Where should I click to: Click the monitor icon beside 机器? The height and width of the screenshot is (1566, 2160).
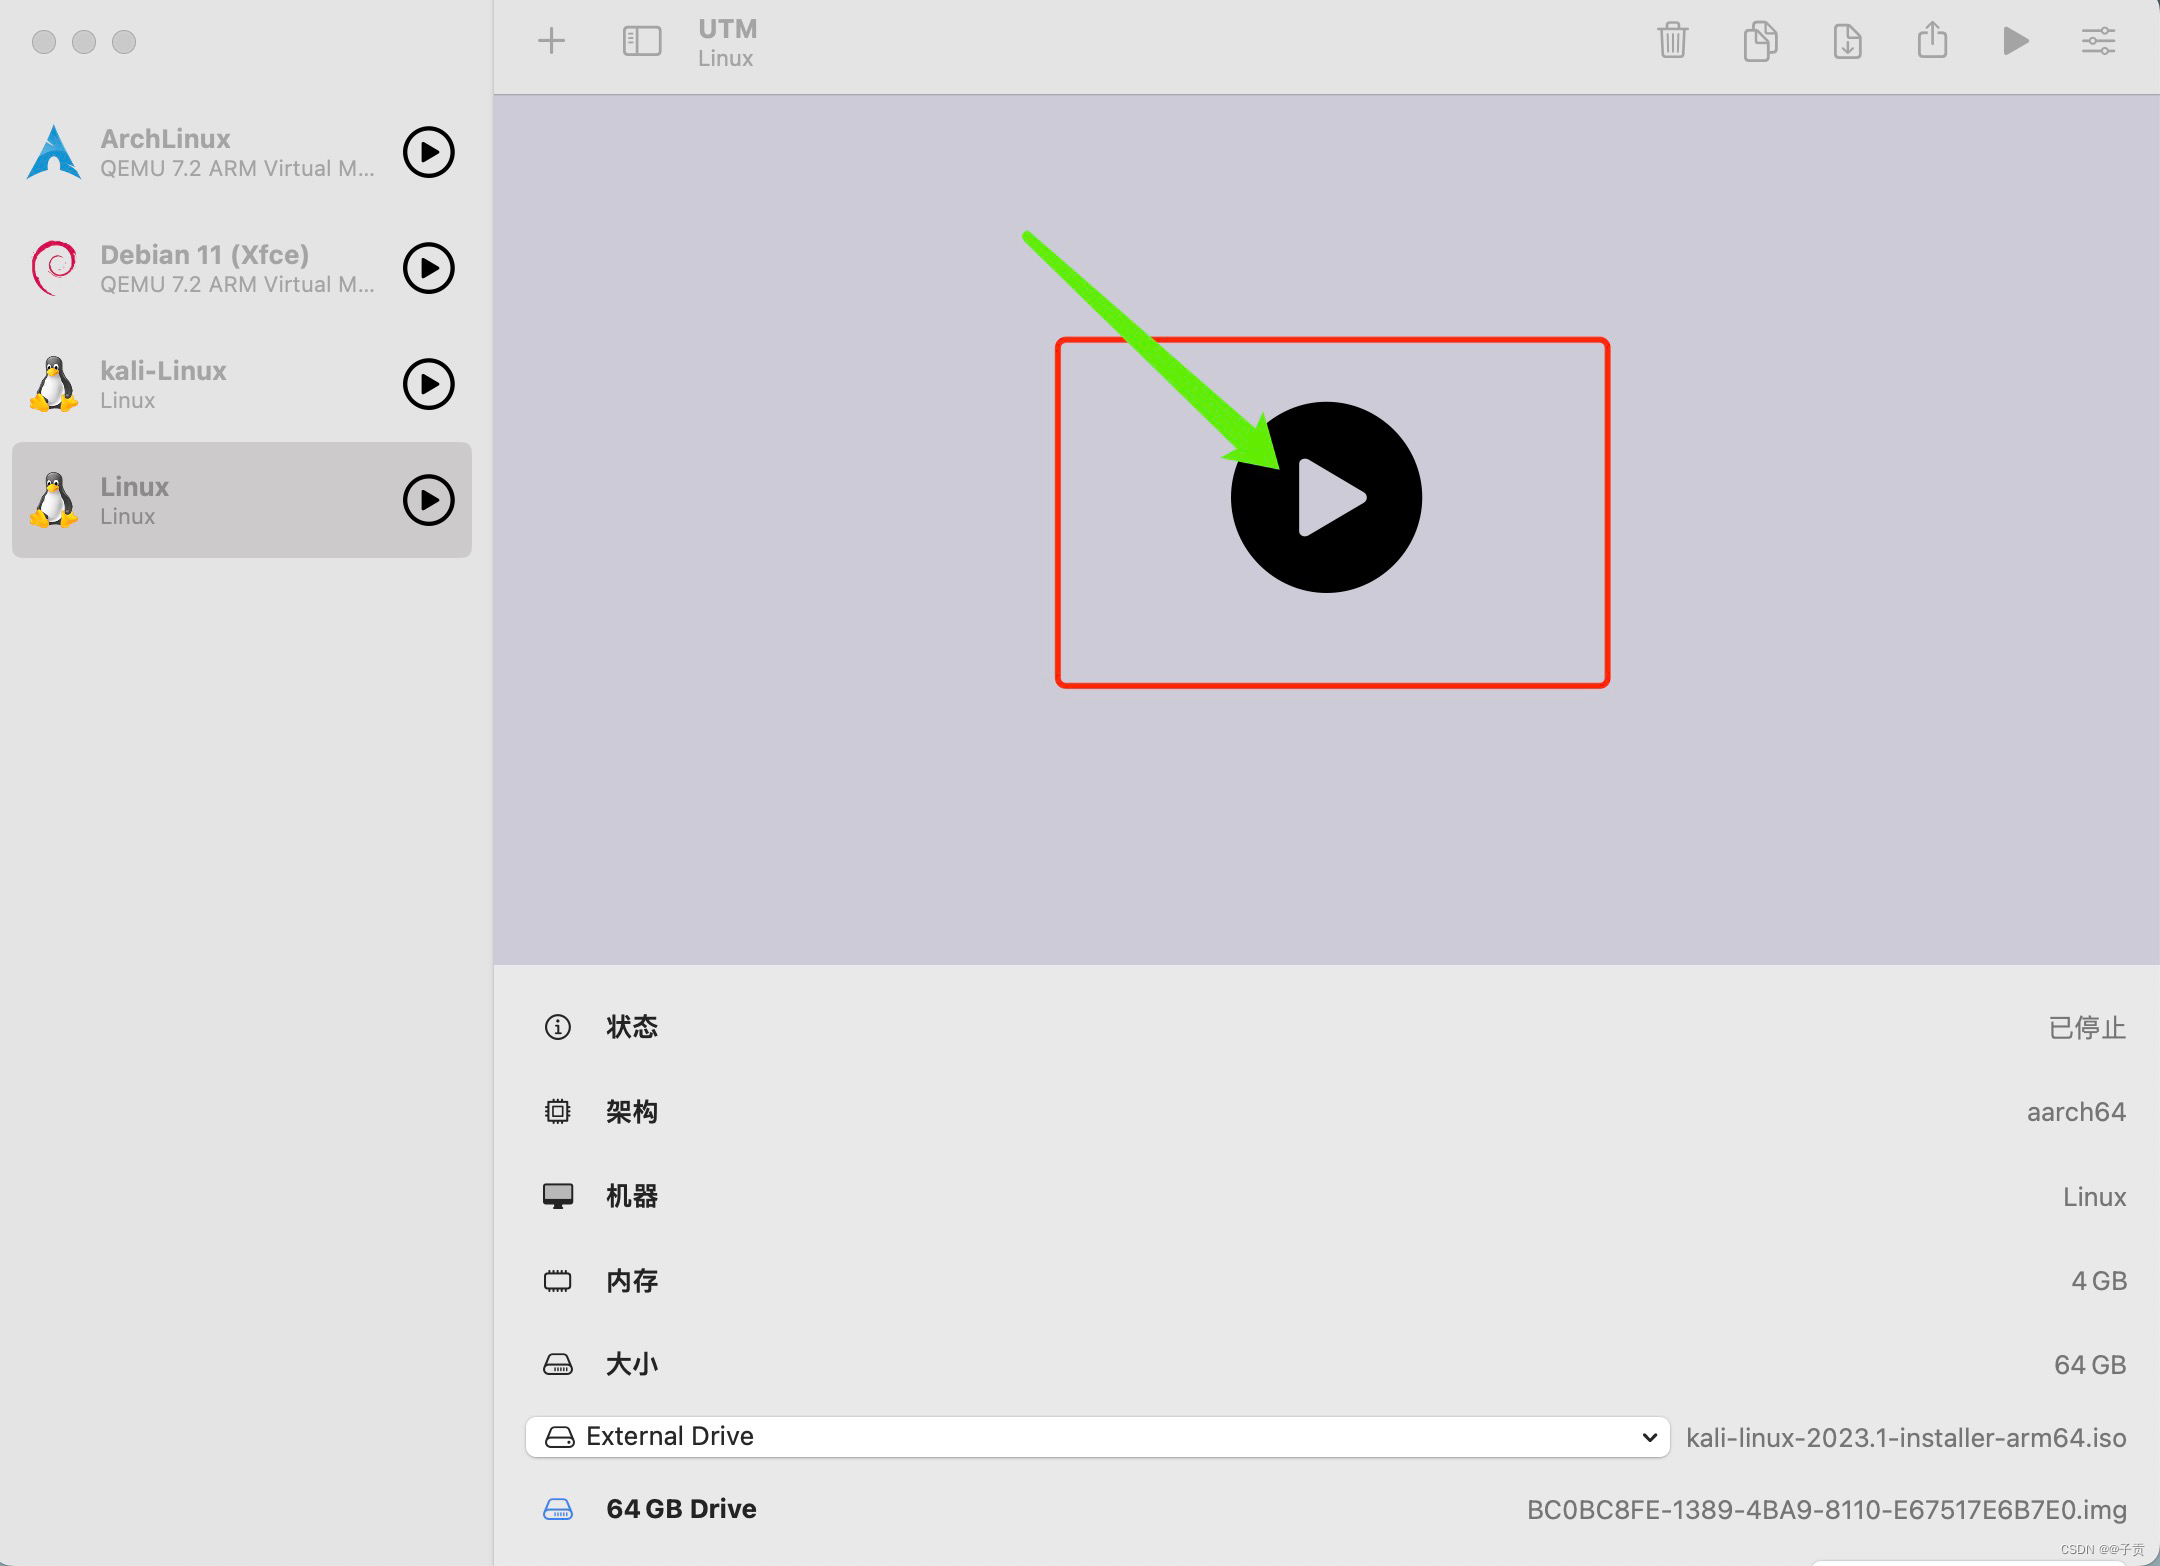(x=557, y=1196)
